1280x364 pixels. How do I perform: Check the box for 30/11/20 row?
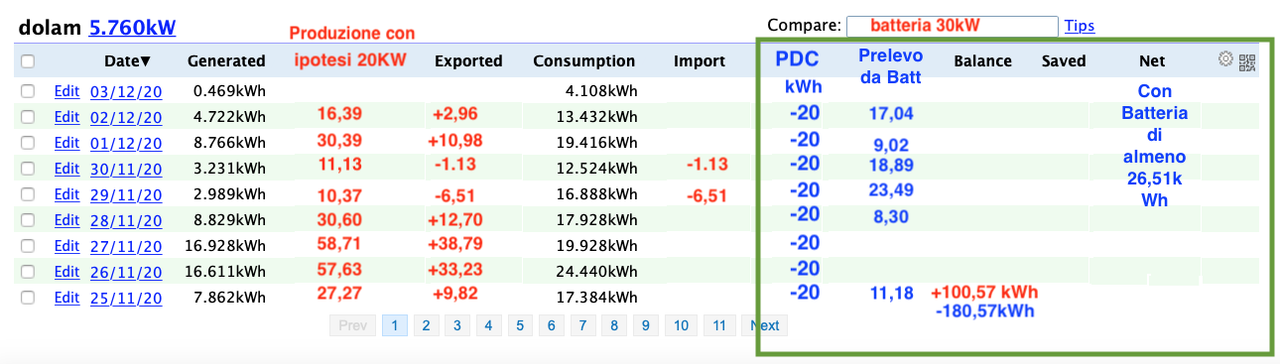pos(28,168)
